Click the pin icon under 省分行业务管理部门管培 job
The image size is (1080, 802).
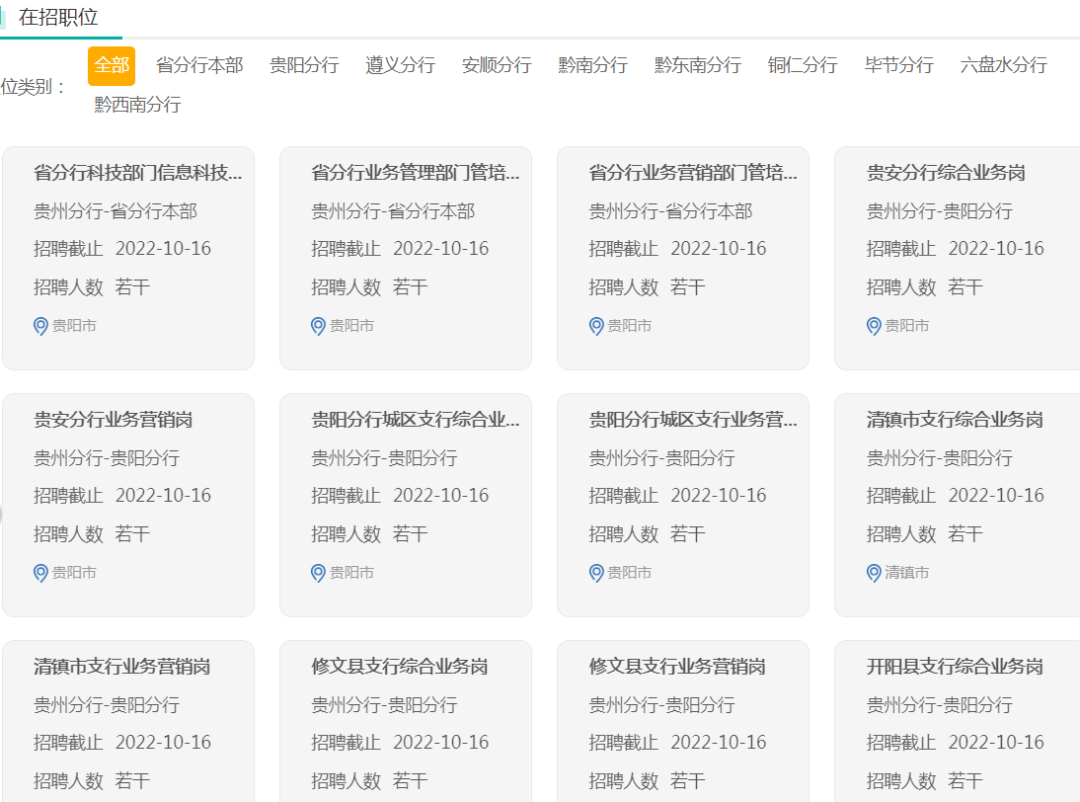[317, 326]
